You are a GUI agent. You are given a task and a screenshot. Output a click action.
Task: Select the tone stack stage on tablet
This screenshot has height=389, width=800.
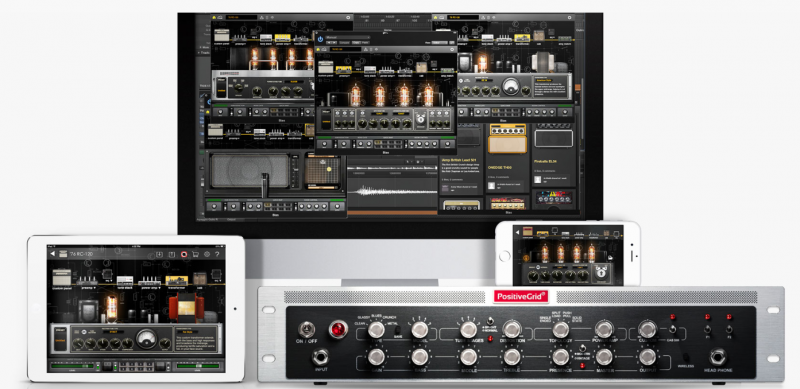(x=125, y=280)
